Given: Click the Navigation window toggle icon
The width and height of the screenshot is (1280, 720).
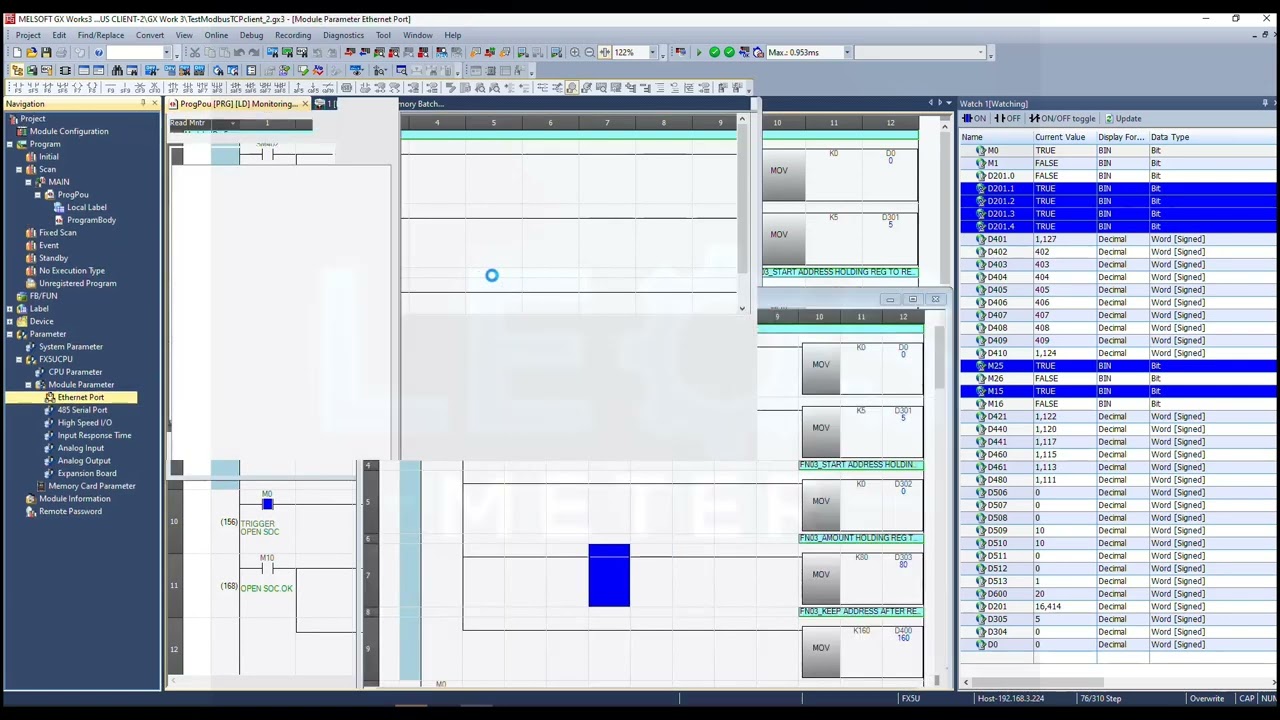Looking at the screenshot, I should pyautogui.click(x=17, y=71).
